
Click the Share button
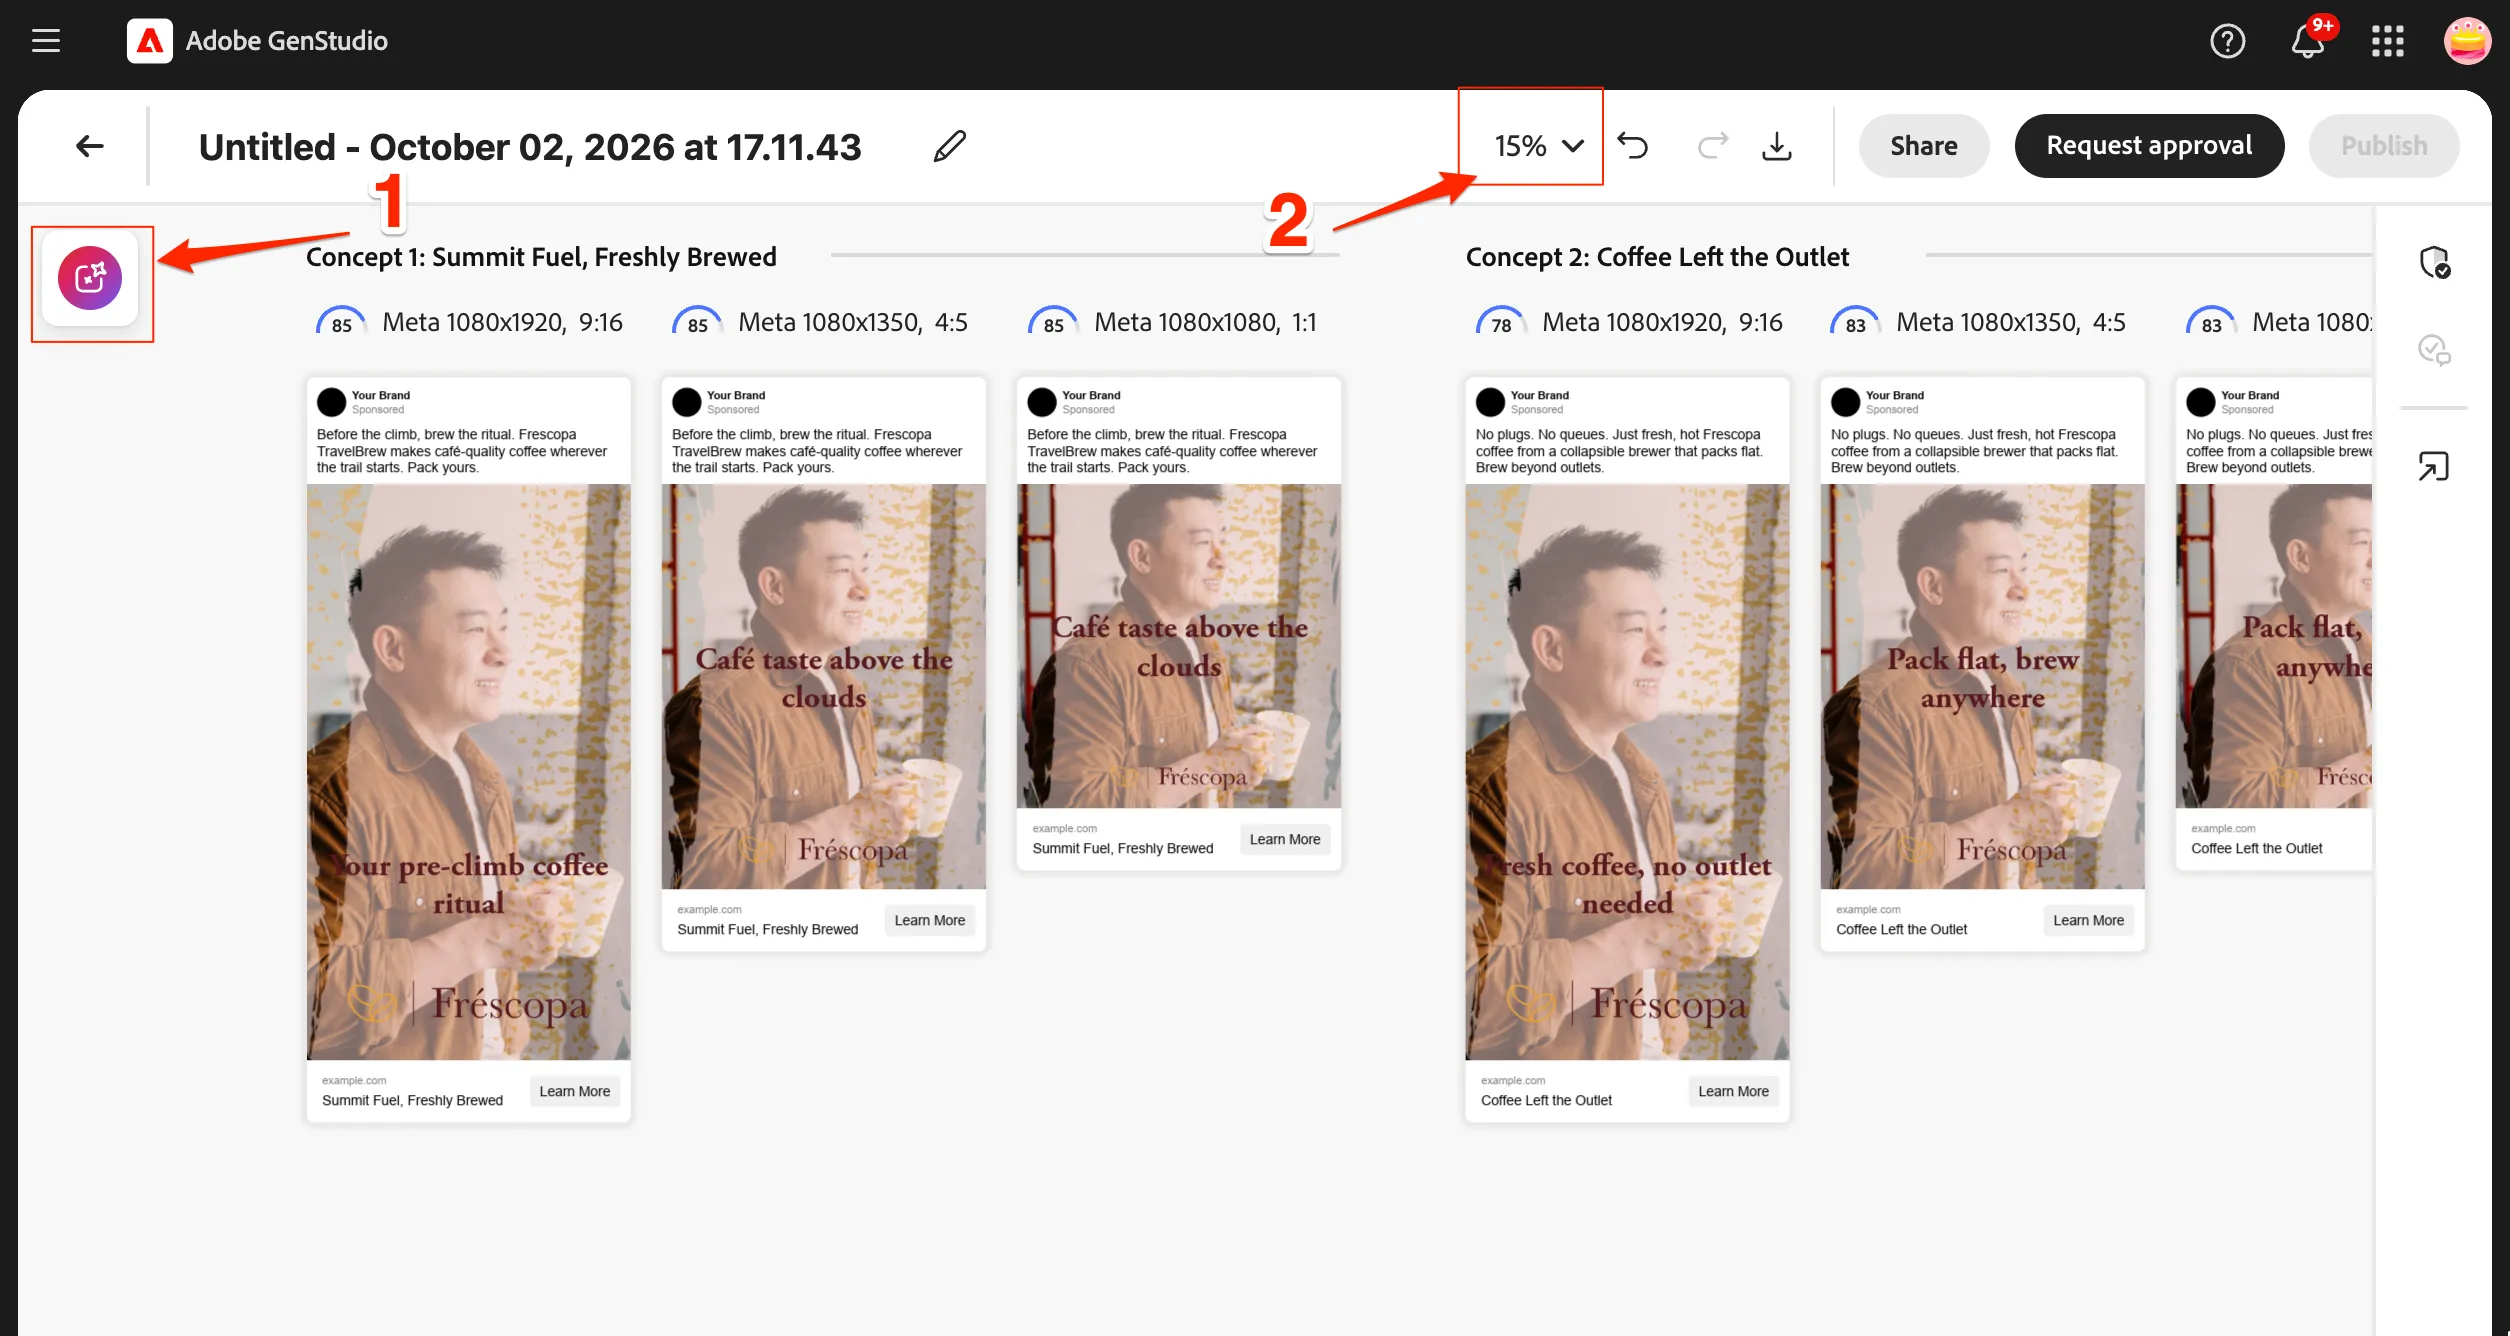pos(1923,146)
